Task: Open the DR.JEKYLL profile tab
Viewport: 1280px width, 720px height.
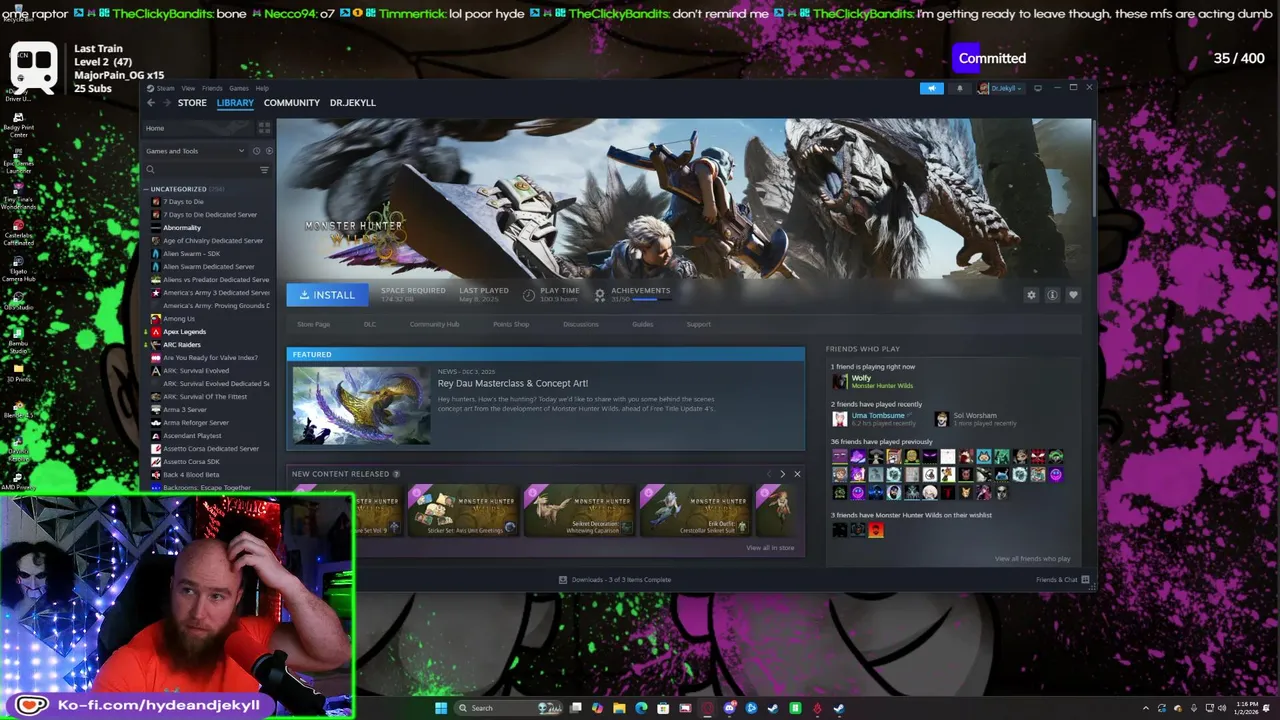Action: tap(353, 103)
